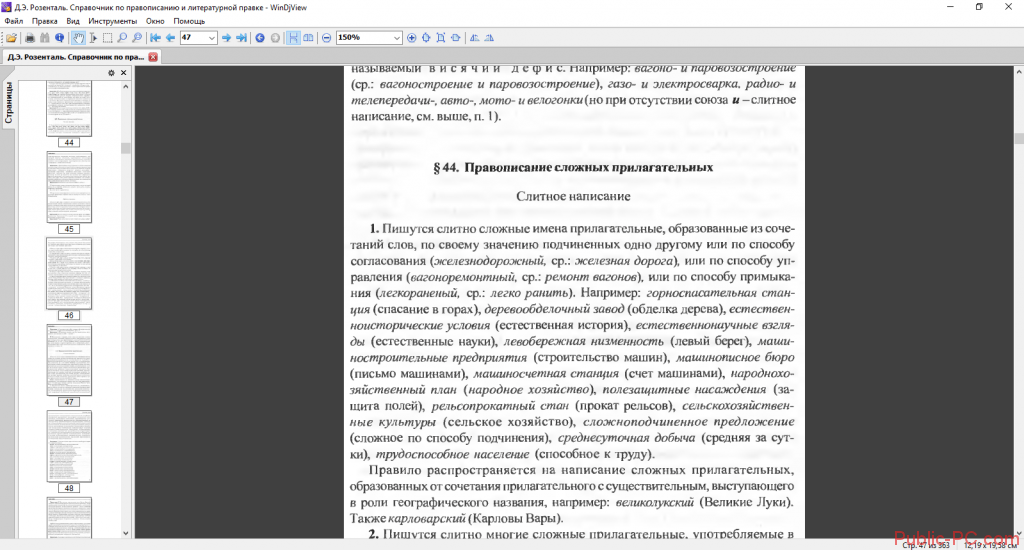Click the subheading Слитное написание

573,196
